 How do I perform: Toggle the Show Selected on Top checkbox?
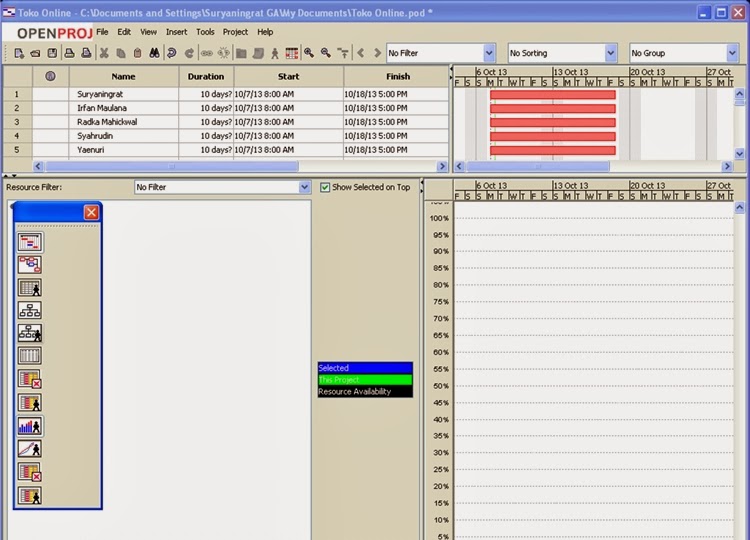[x=325, y=187]
